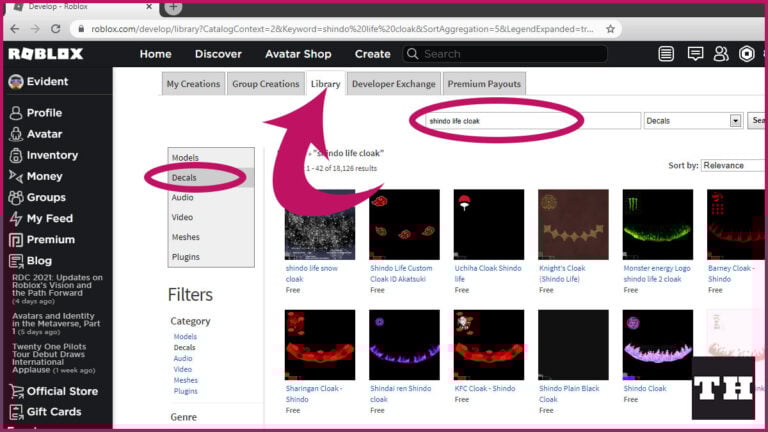The width and height of the screenshot is (768, 432).
Task: Select the Group Creations tab
Action: point(265,84)
